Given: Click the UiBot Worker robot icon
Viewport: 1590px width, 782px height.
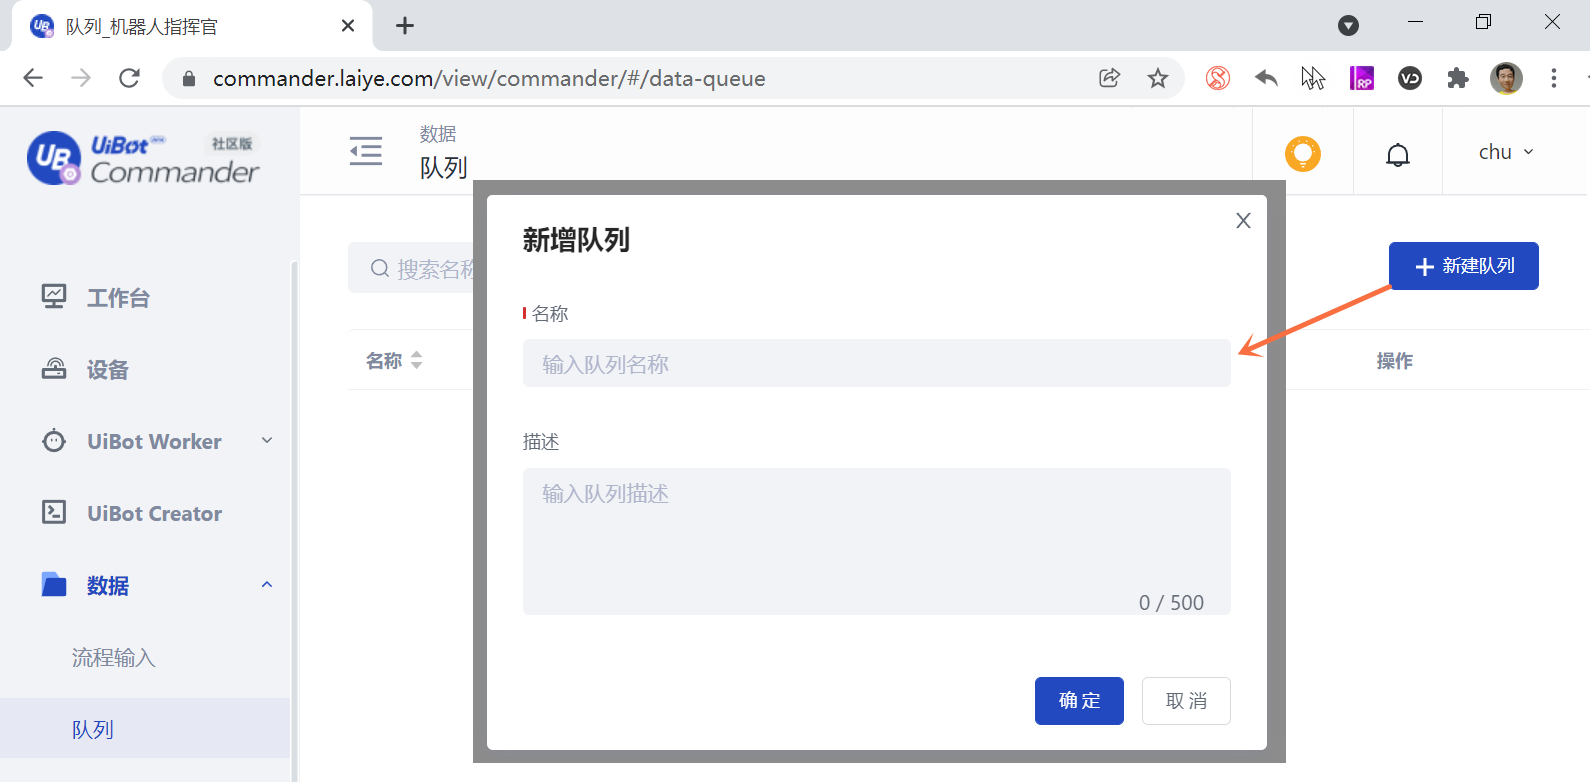Looking at the screenshot, I should pyautogui.click(x=54, y=441).
